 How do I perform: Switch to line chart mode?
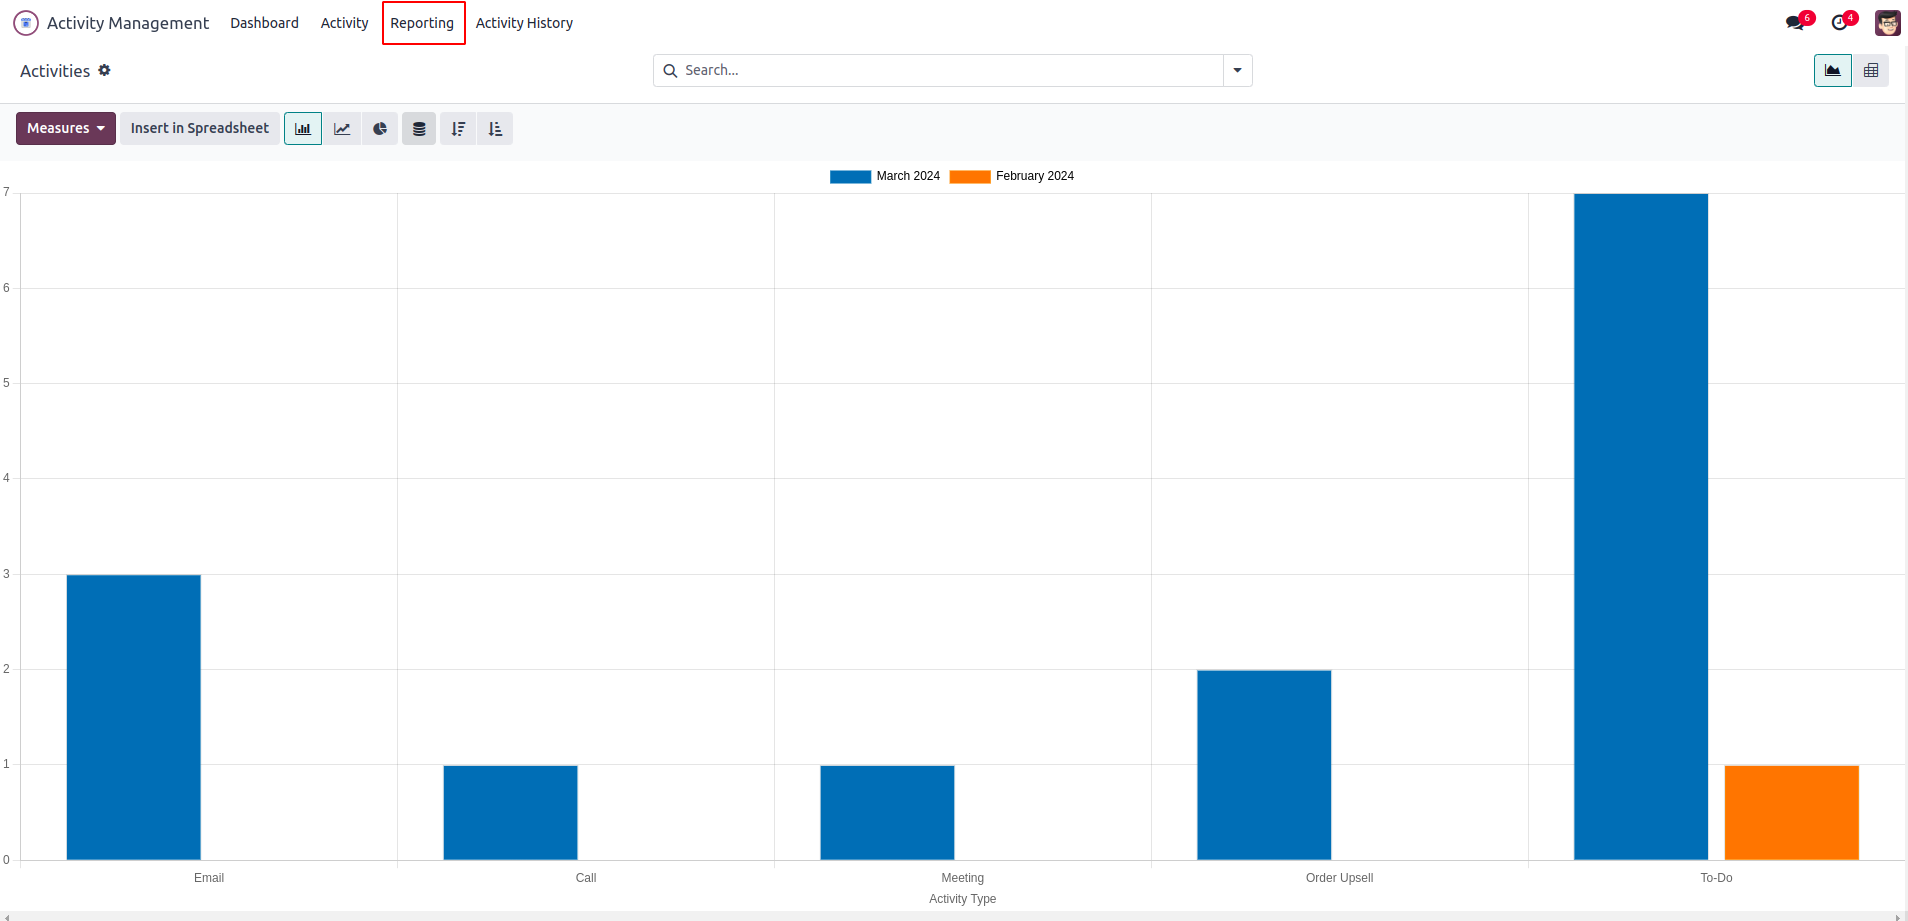coord(342,129)
